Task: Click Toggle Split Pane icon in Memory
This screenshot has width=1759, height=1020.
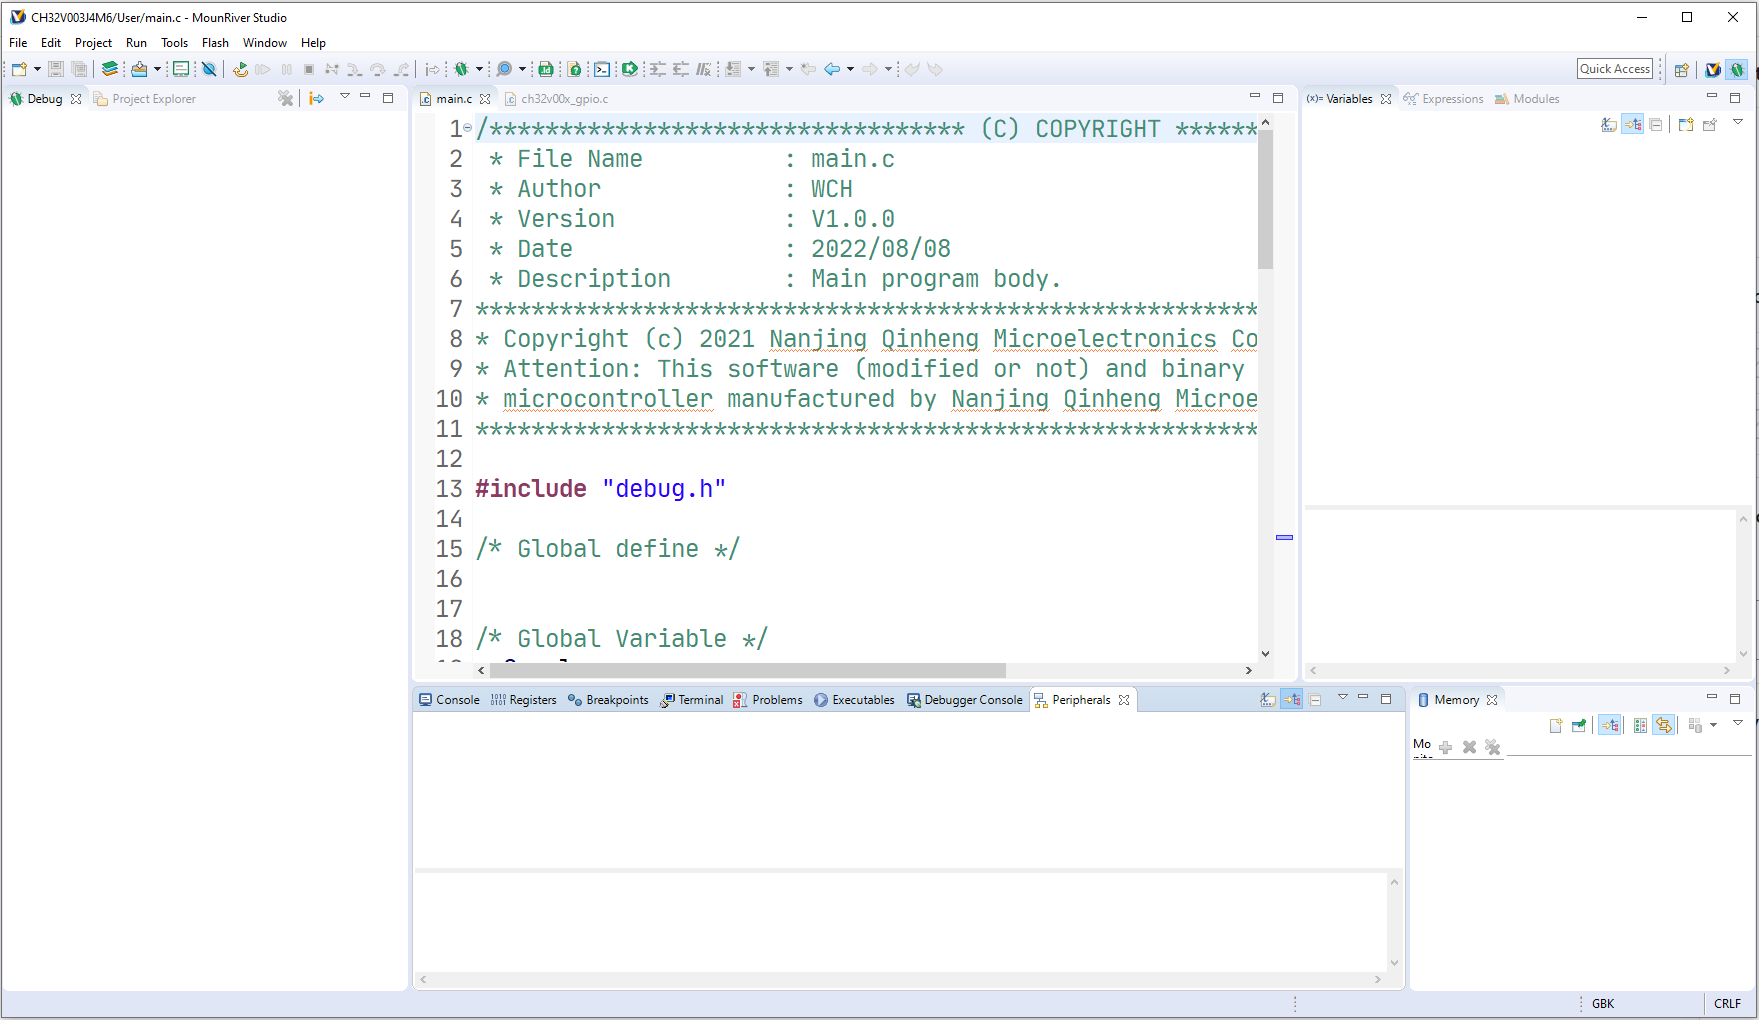Action: [x=1640, y=725]
